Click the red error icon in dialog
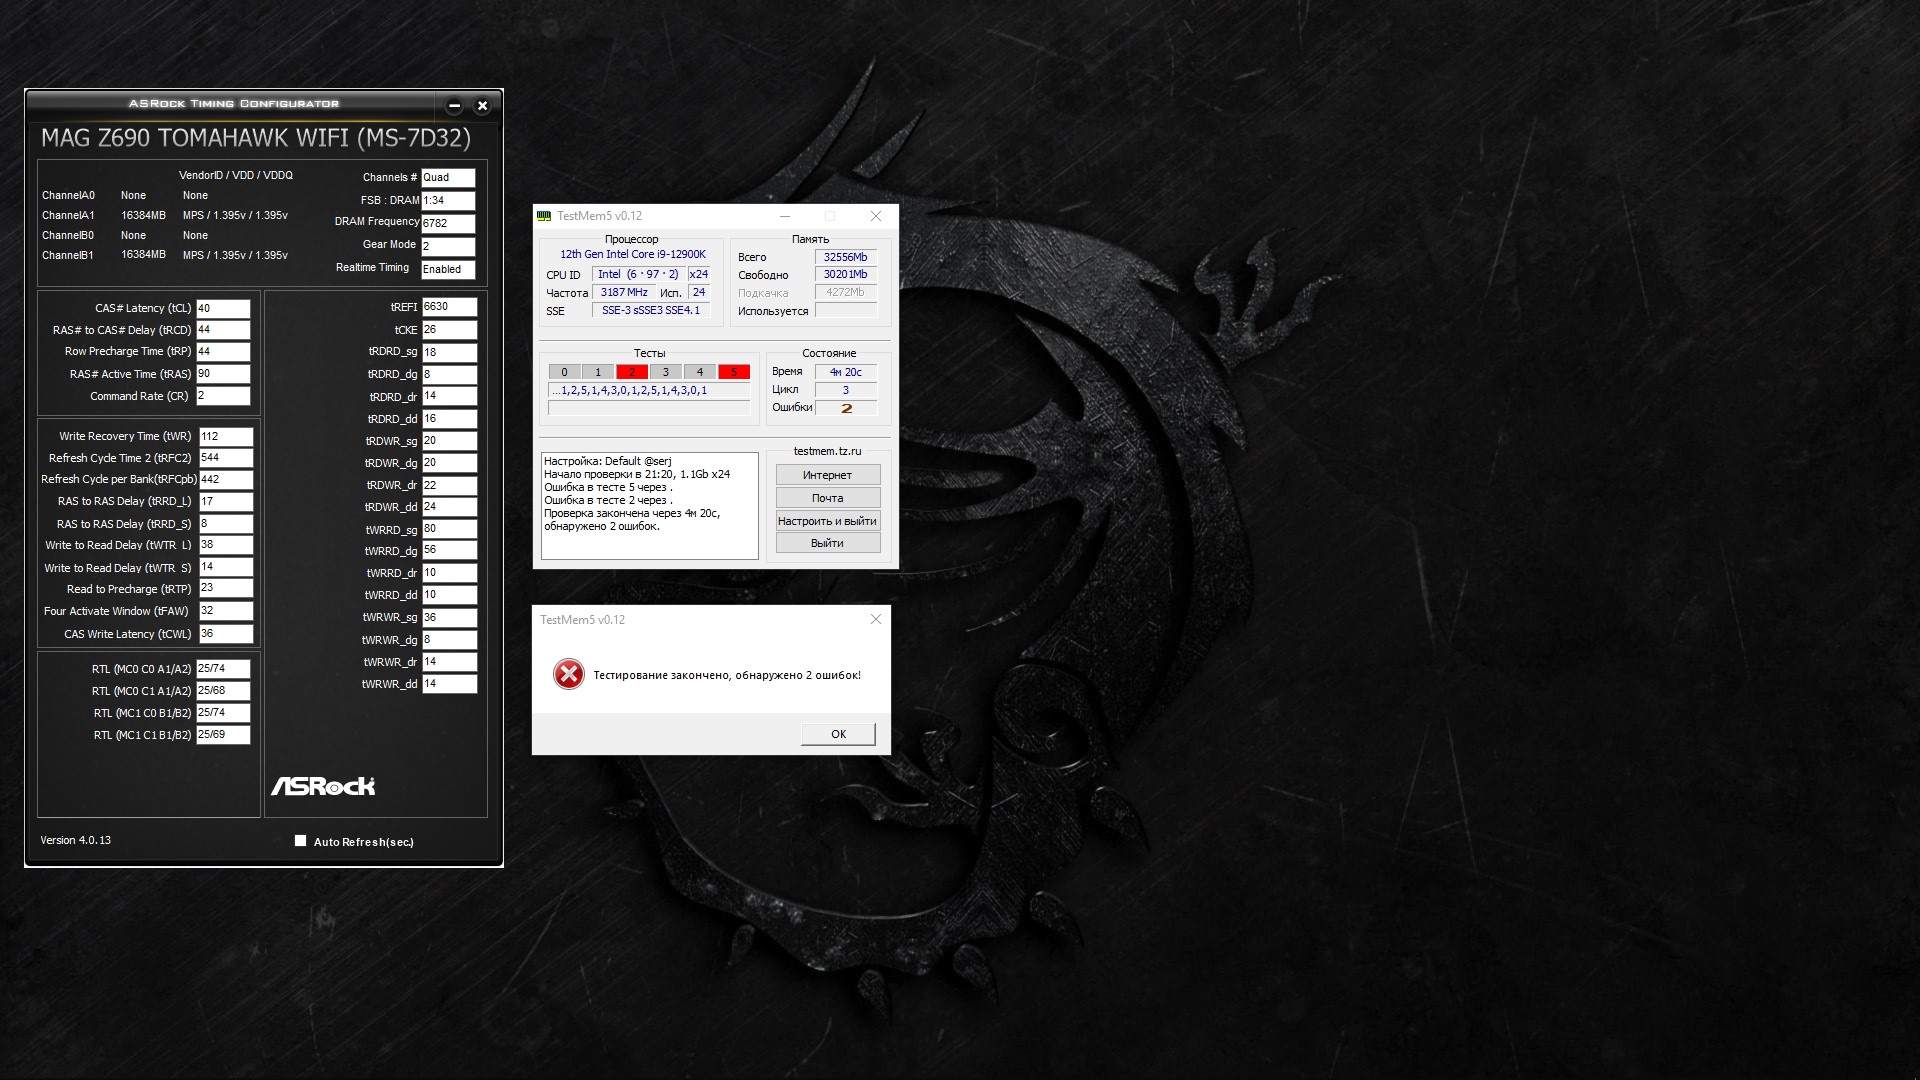1920x1080 pixels. click(568, 675)
